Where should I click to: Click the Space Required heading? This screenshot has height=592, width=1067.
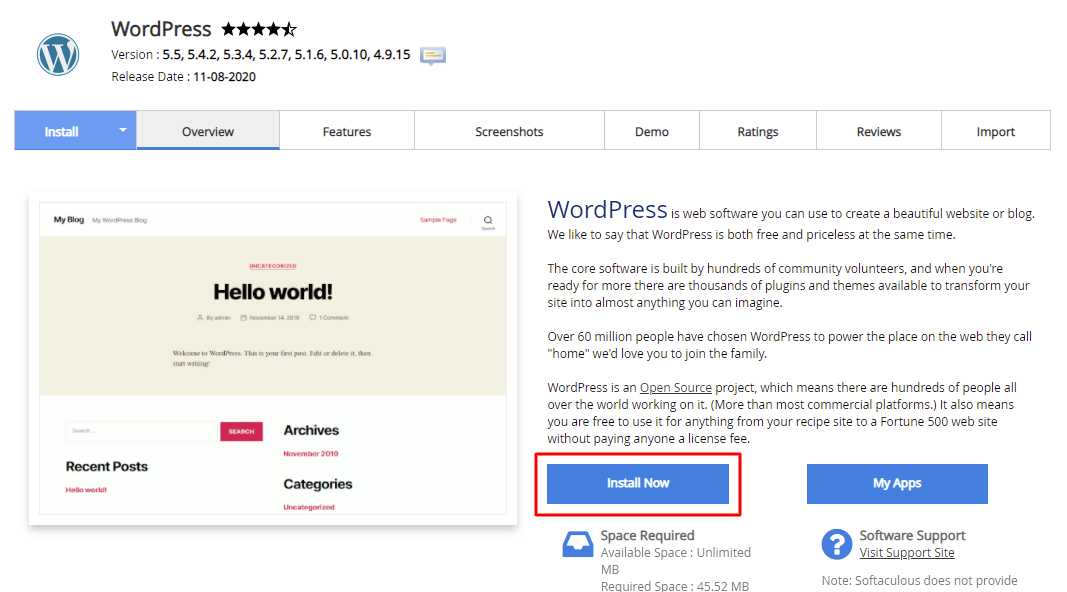click(x=647, y=536)
